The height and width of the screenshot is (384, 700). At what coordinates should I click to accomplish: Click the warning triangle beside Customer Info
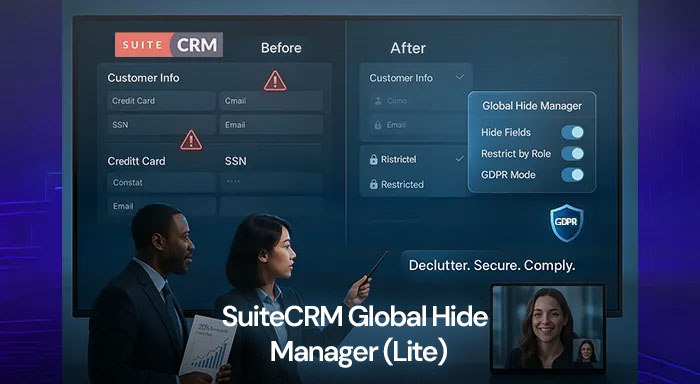pyautogui.click(x=275, y=81)
